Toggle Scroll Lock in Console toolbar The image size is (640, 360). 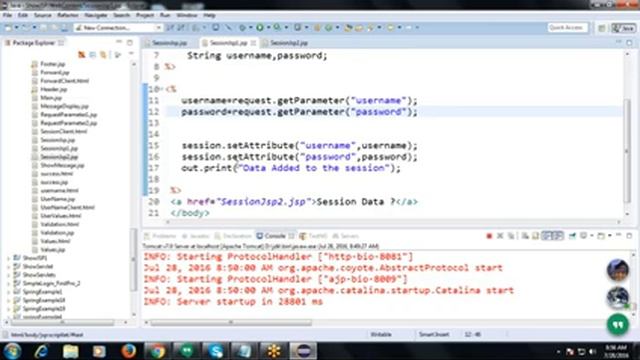(536, 236)
